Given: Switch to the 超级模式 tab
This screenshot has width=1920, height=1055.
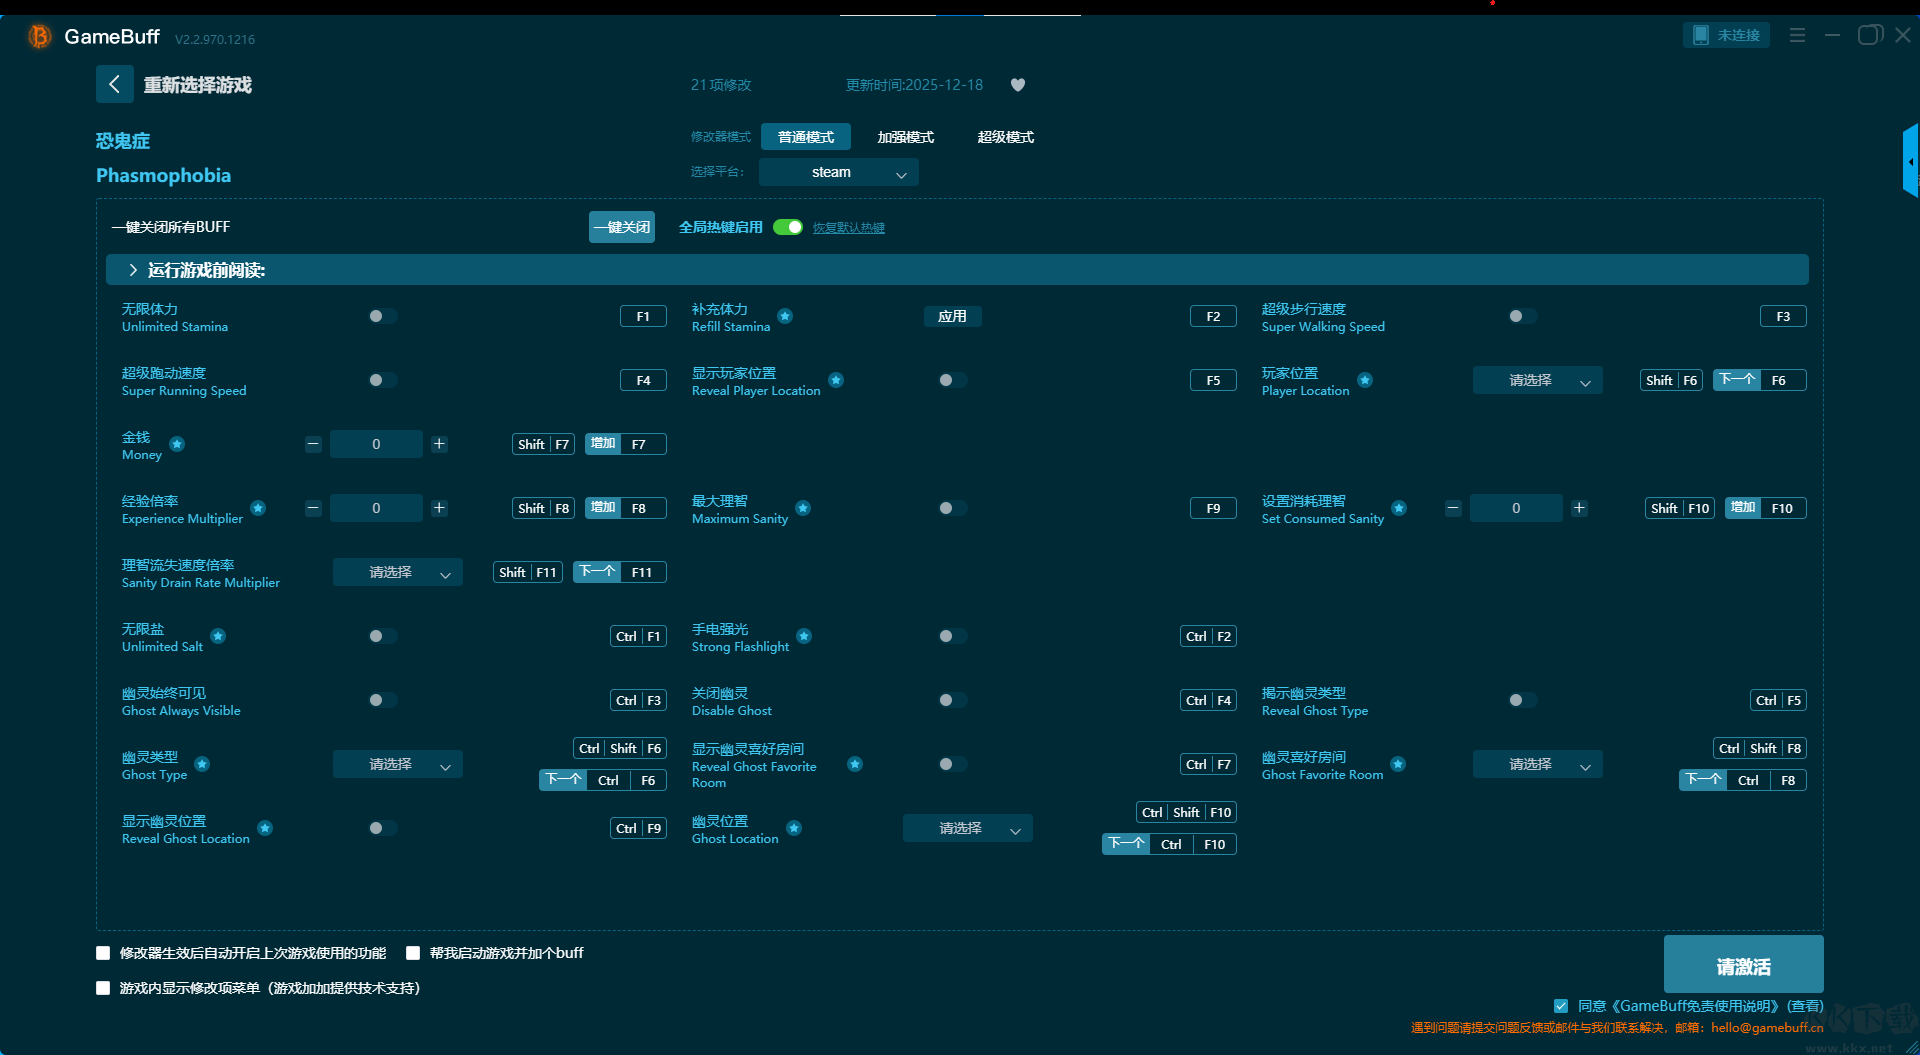Looking at the screenshot, I should click(x=1005, y=137).
